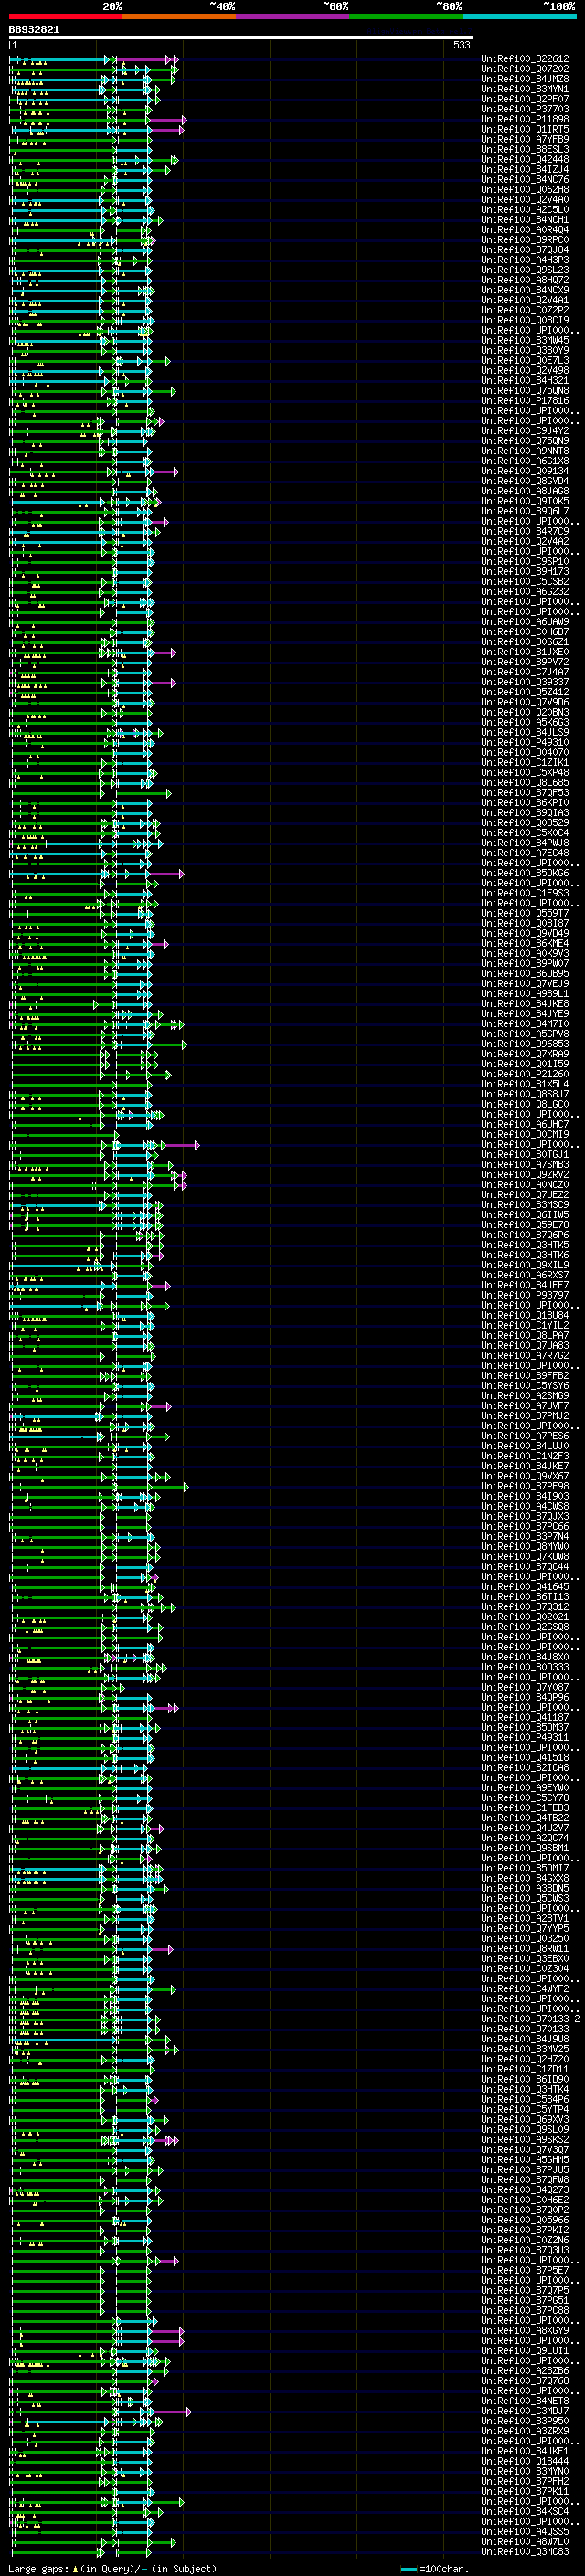Select row UniRef100_Q42448
This screenshot has height=2576, width=585.
click(525, 159)
